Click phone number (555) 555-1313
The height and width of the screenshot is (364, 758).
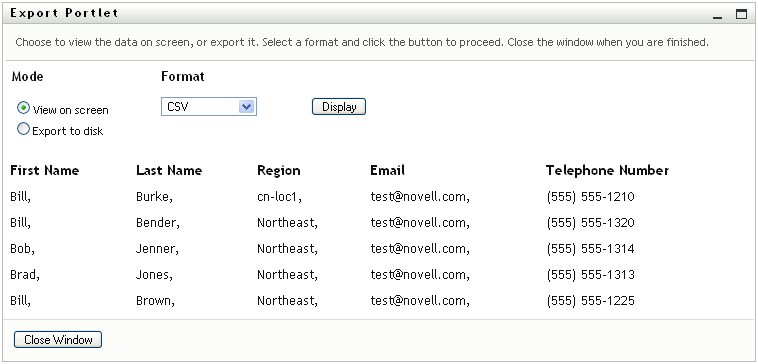(590, 275)
